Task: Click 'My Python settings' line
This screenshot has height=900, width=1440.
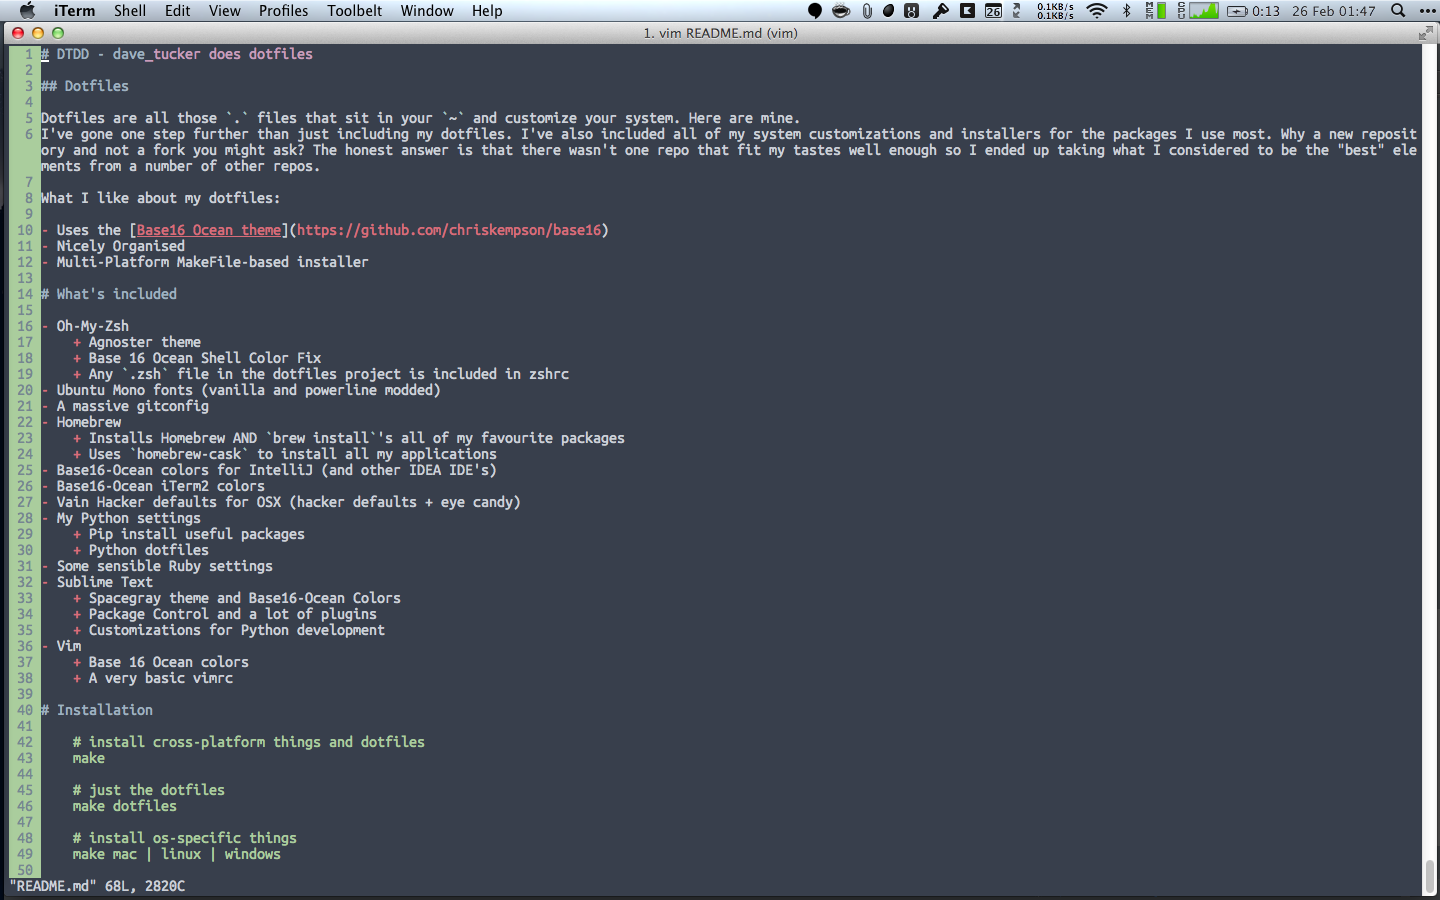Action: (129, 518)
